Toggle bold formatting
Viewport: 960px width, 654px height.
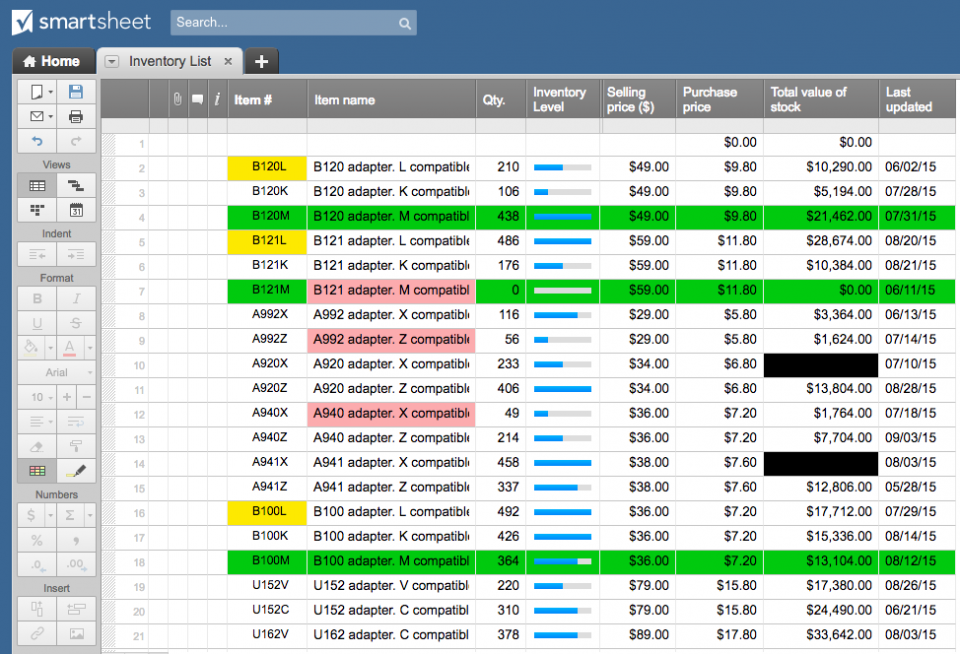36,299
